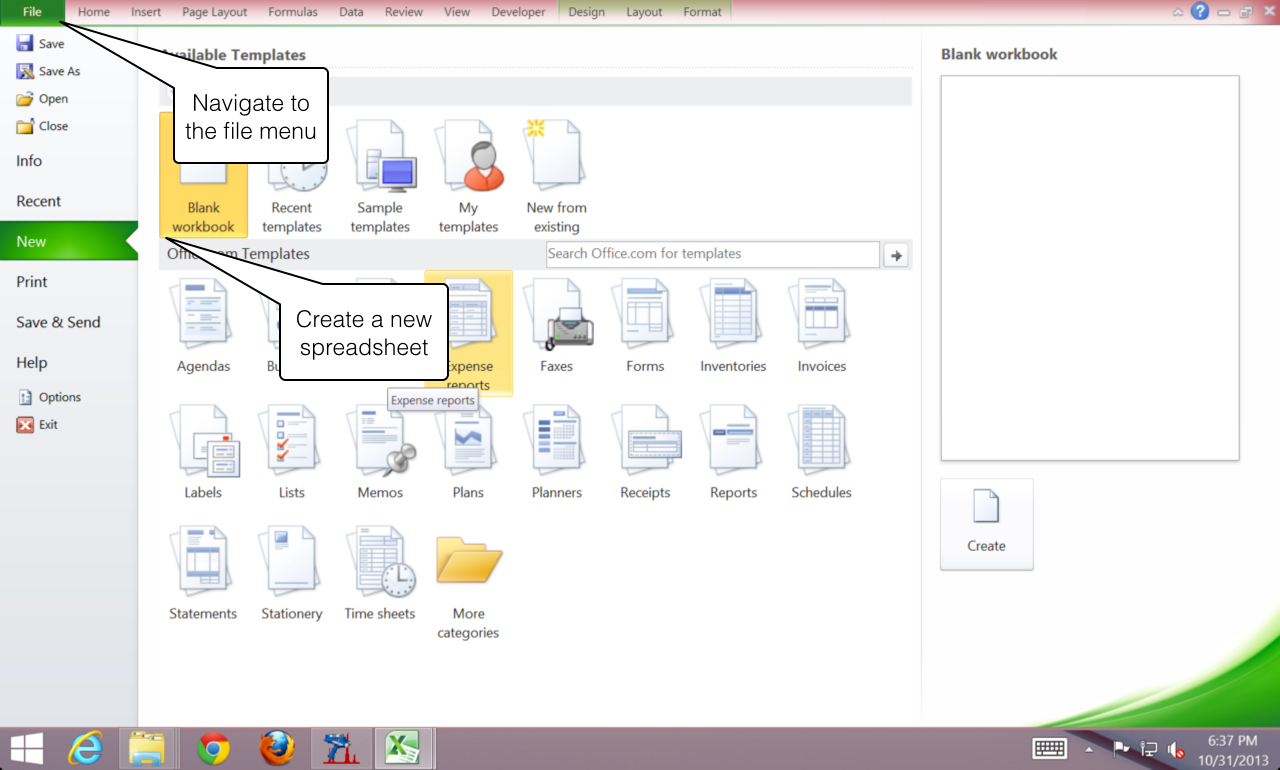Switch to the Developer ribbon tab

coord(518,12)
